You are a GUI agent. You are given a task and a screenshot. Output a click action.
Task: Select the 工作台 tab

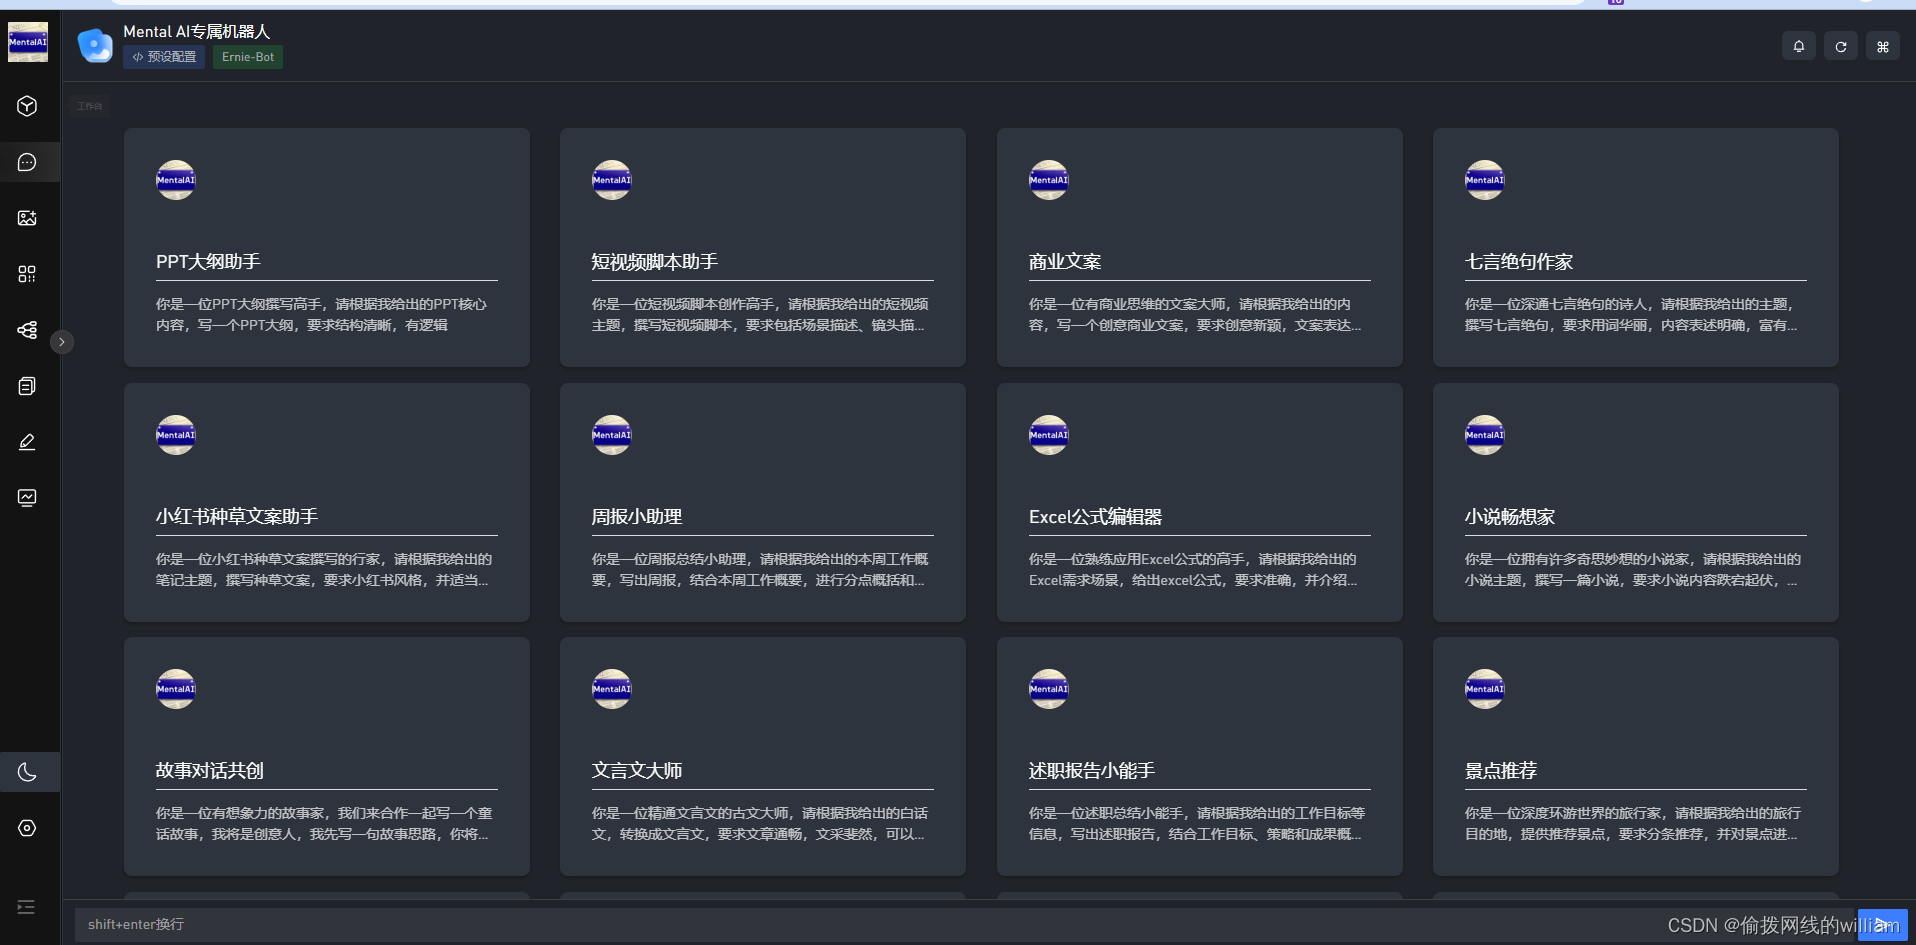[89, 104]
